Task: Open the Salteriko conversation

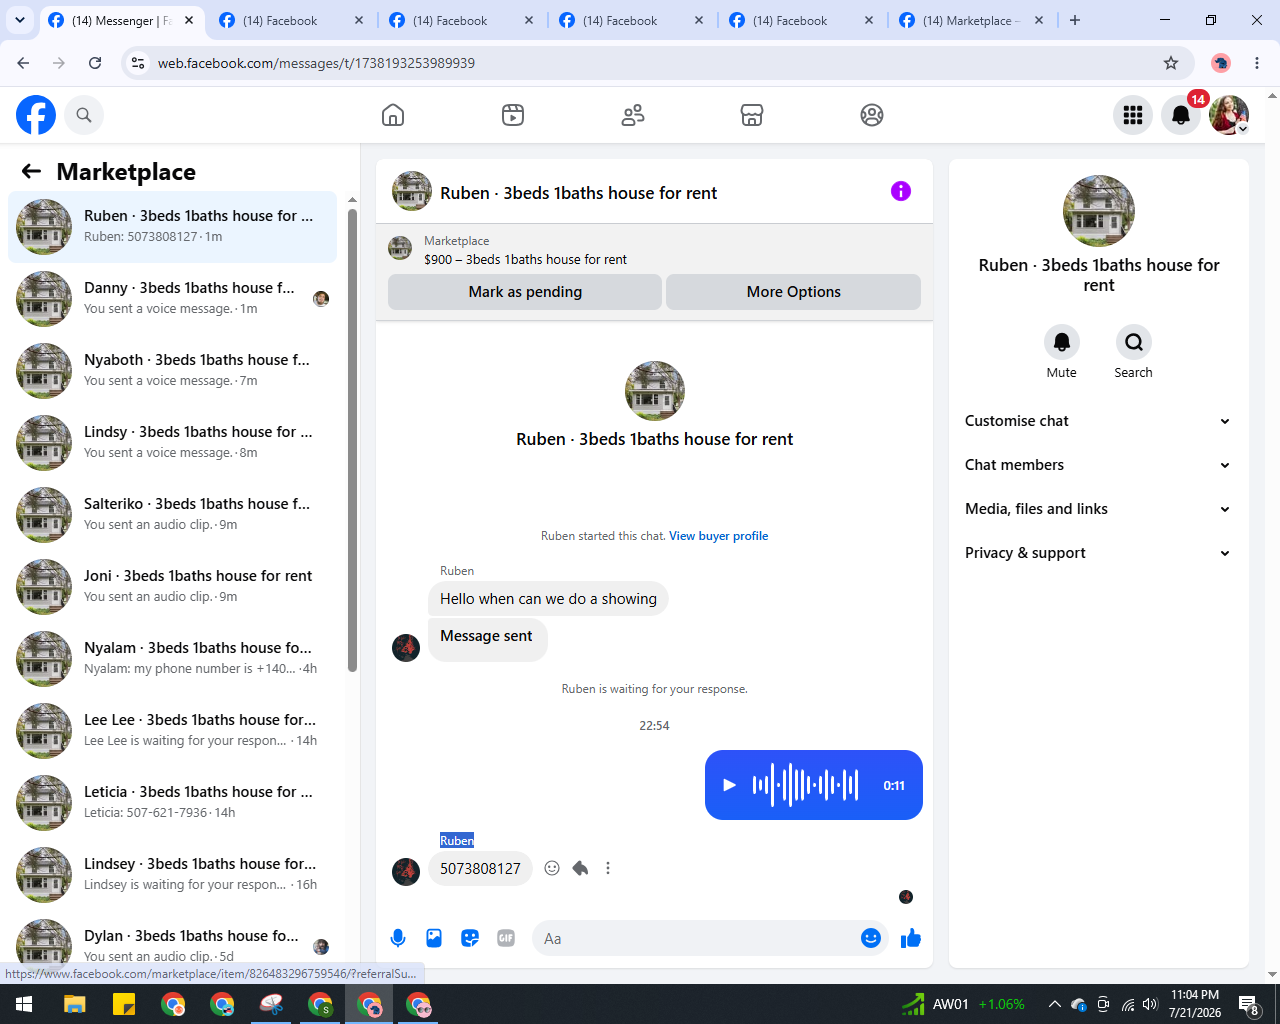Action: [172, 515]
